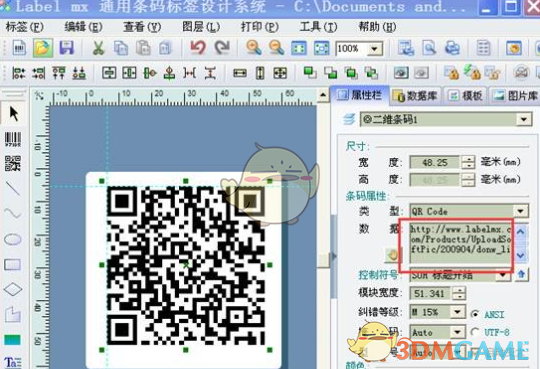Align selected objects to the right
Viewport: 540px width, 369px height.
click(x=39, y=73)
